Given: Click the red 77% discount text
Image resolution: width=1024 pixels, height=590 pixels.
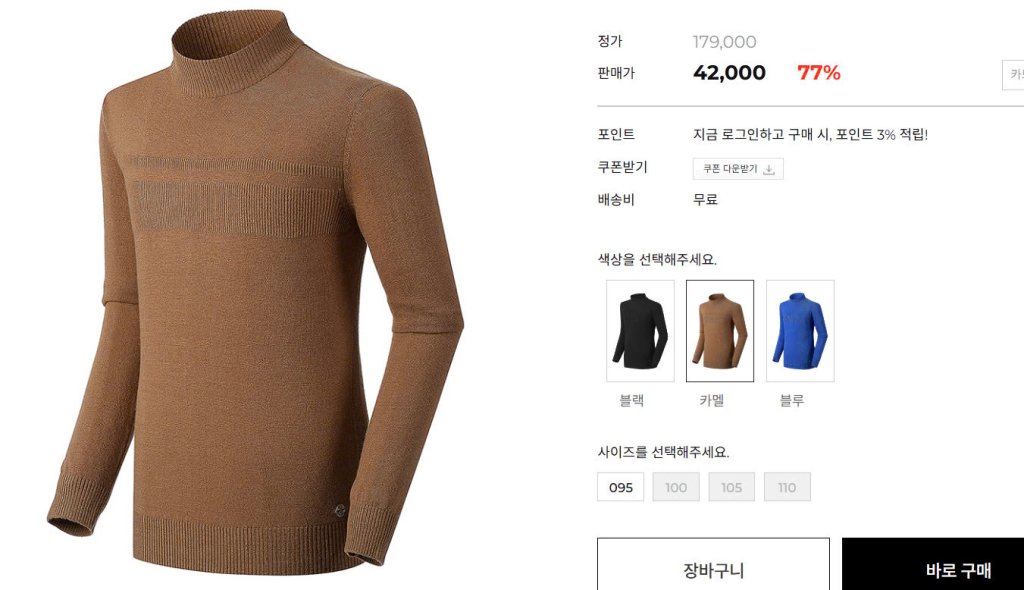Looking at the screenshot, I should tap(819, 73).
